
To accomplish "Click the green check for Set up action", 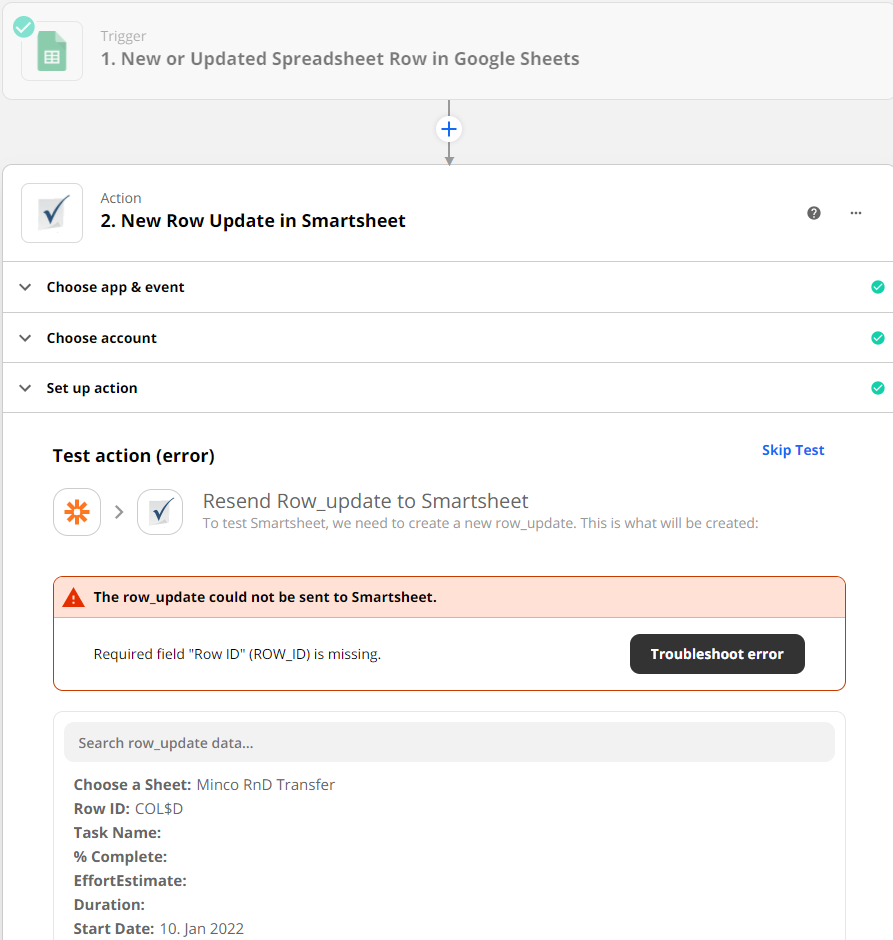I will (x=878, y=388).
